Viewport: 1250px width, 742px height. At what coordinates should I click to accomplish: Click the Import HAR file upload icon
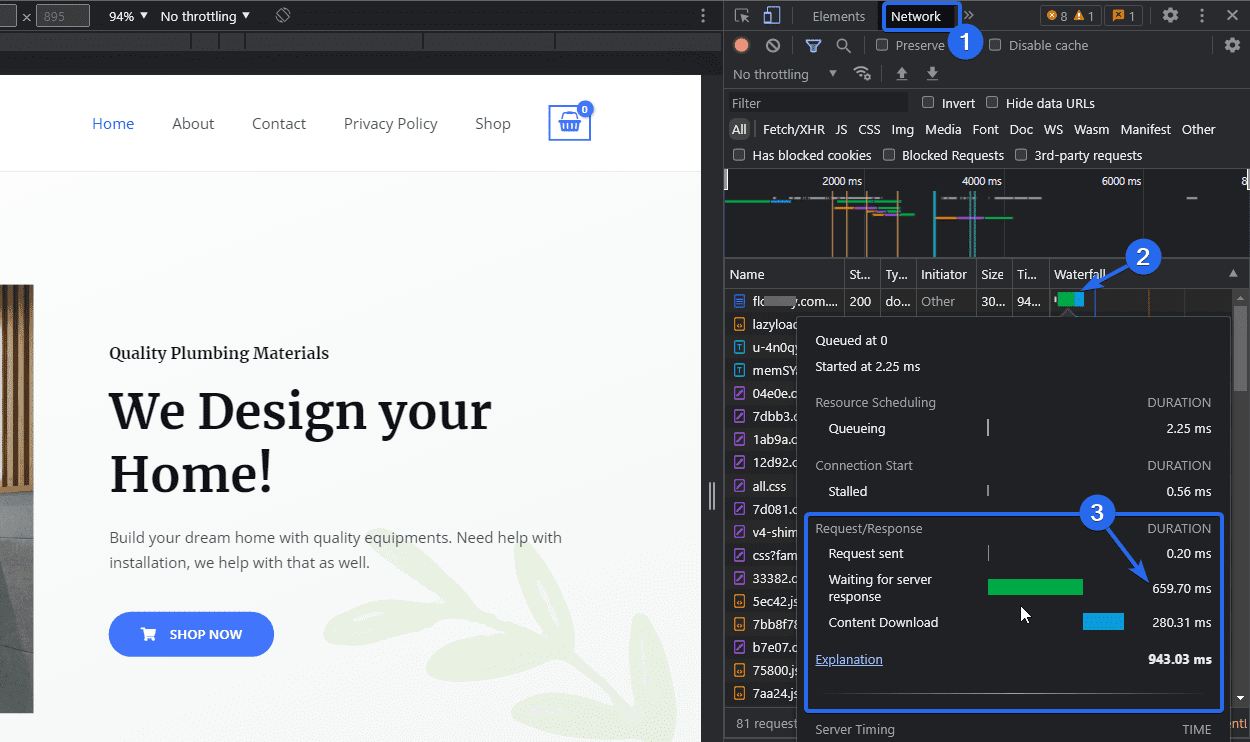pyautogui.click(x=902, y=74)
